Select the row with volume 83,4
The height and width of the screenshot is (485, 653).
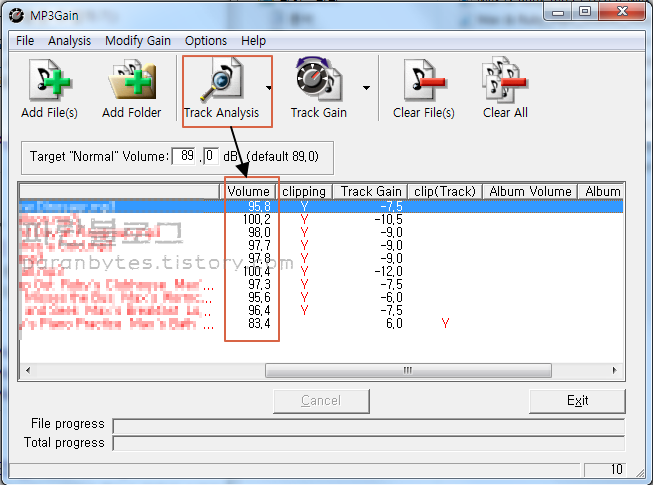321,323
